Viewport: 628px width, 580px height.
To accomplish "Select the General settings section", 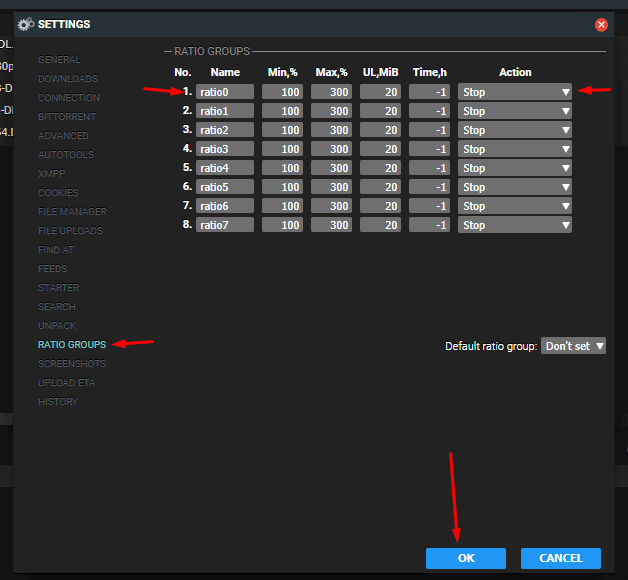I will tap(59, 60).
